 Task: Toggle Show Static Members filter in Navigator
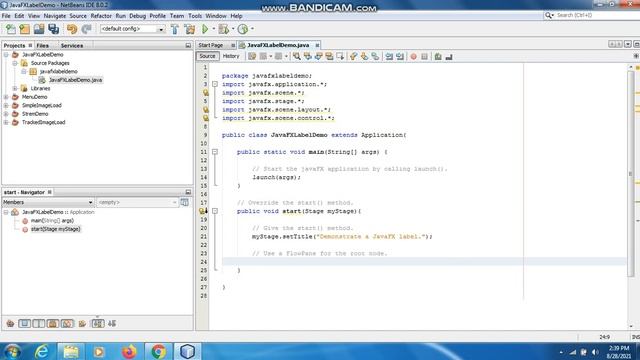coord(39,324)
